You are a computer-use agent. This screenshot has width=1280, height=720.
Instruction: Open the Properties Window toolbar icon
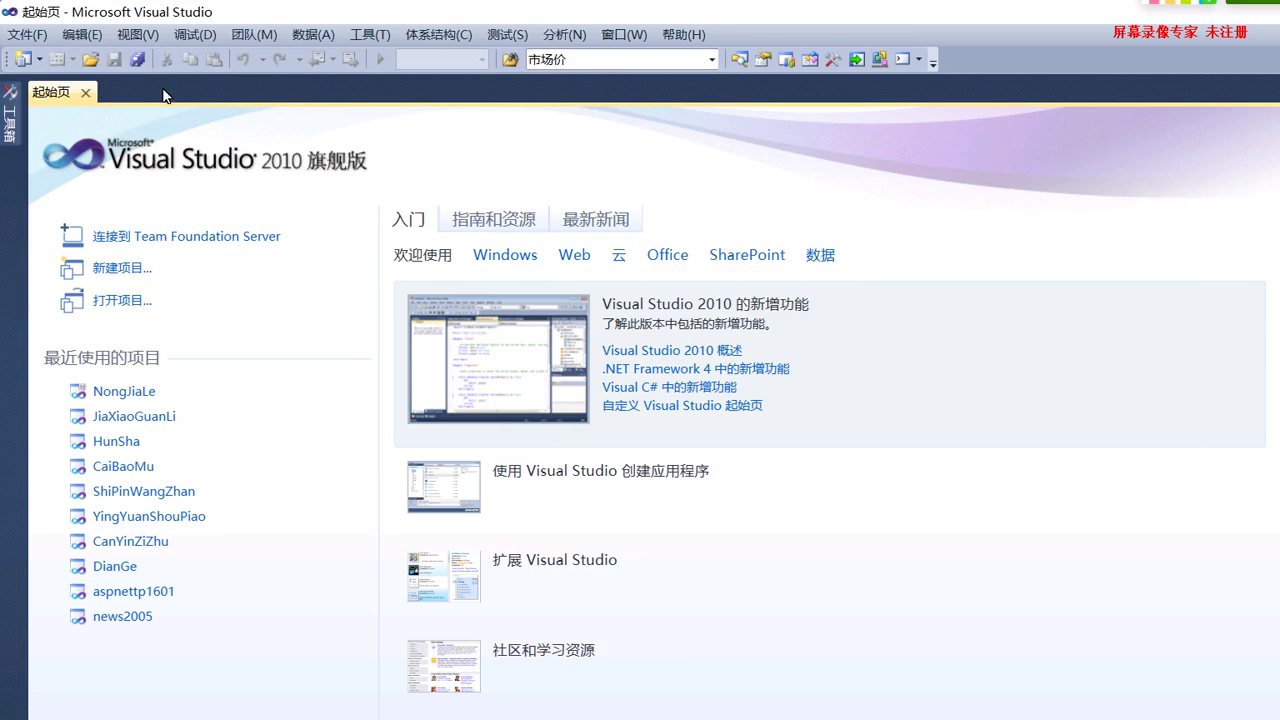point(763,60)
